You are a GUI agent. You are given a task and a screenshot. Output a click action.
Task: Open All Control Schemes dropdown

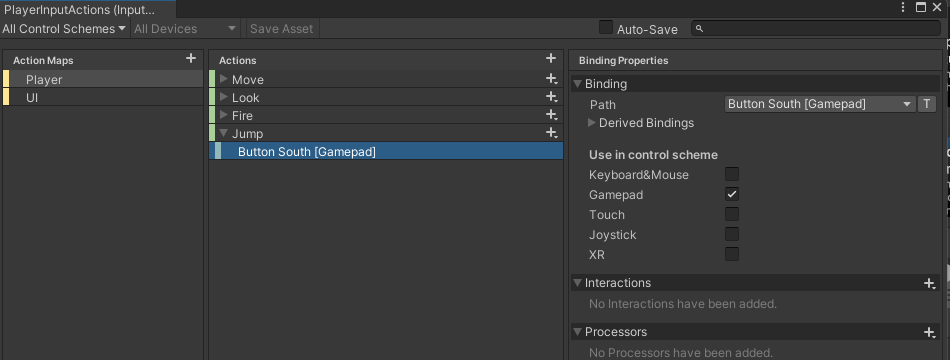coord(64,28)
